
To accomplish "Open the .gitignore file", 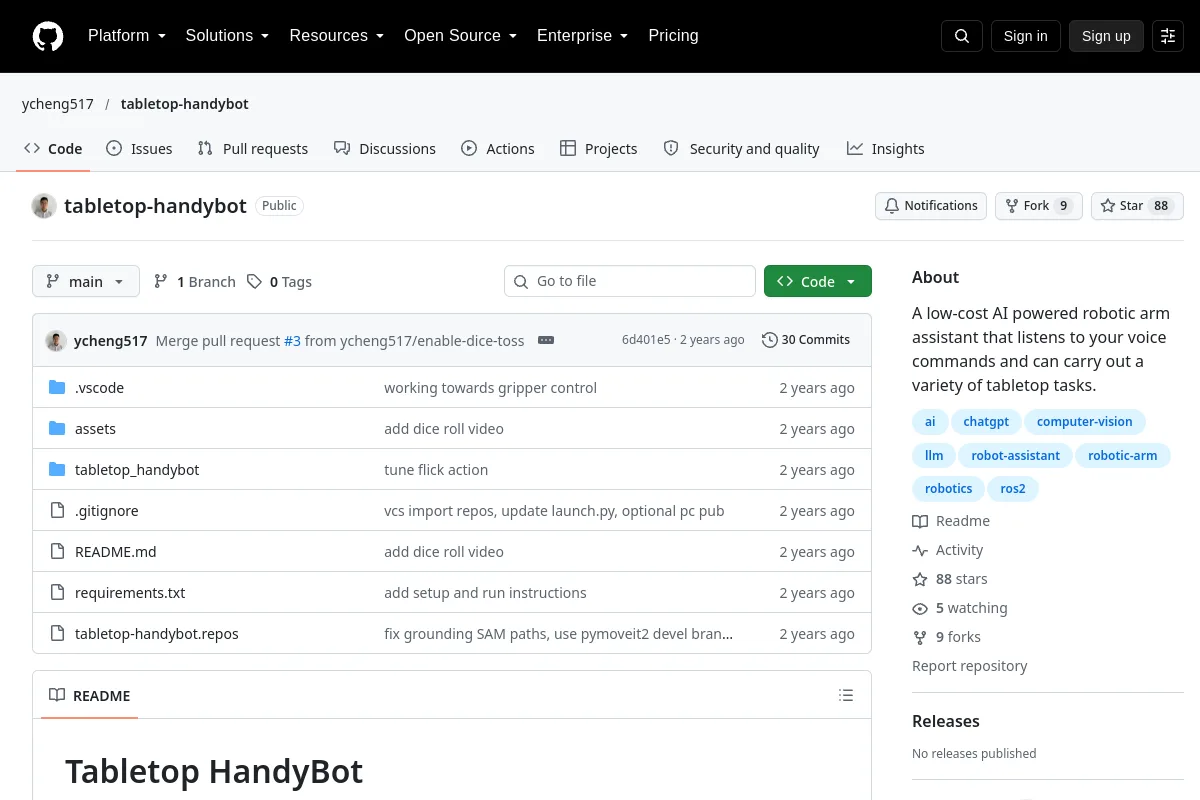I will click(x=107, y=511).
